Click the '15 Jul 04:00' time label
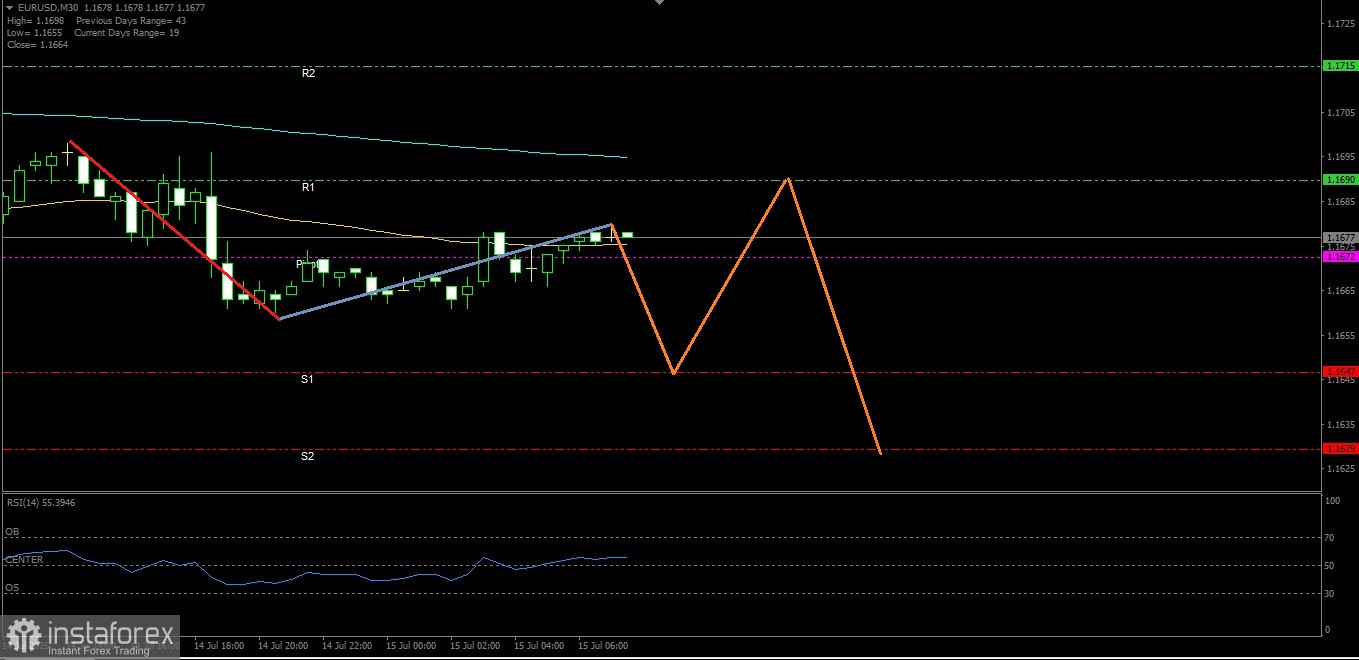This screenshot has width=1359, height=660. [539, 646]
